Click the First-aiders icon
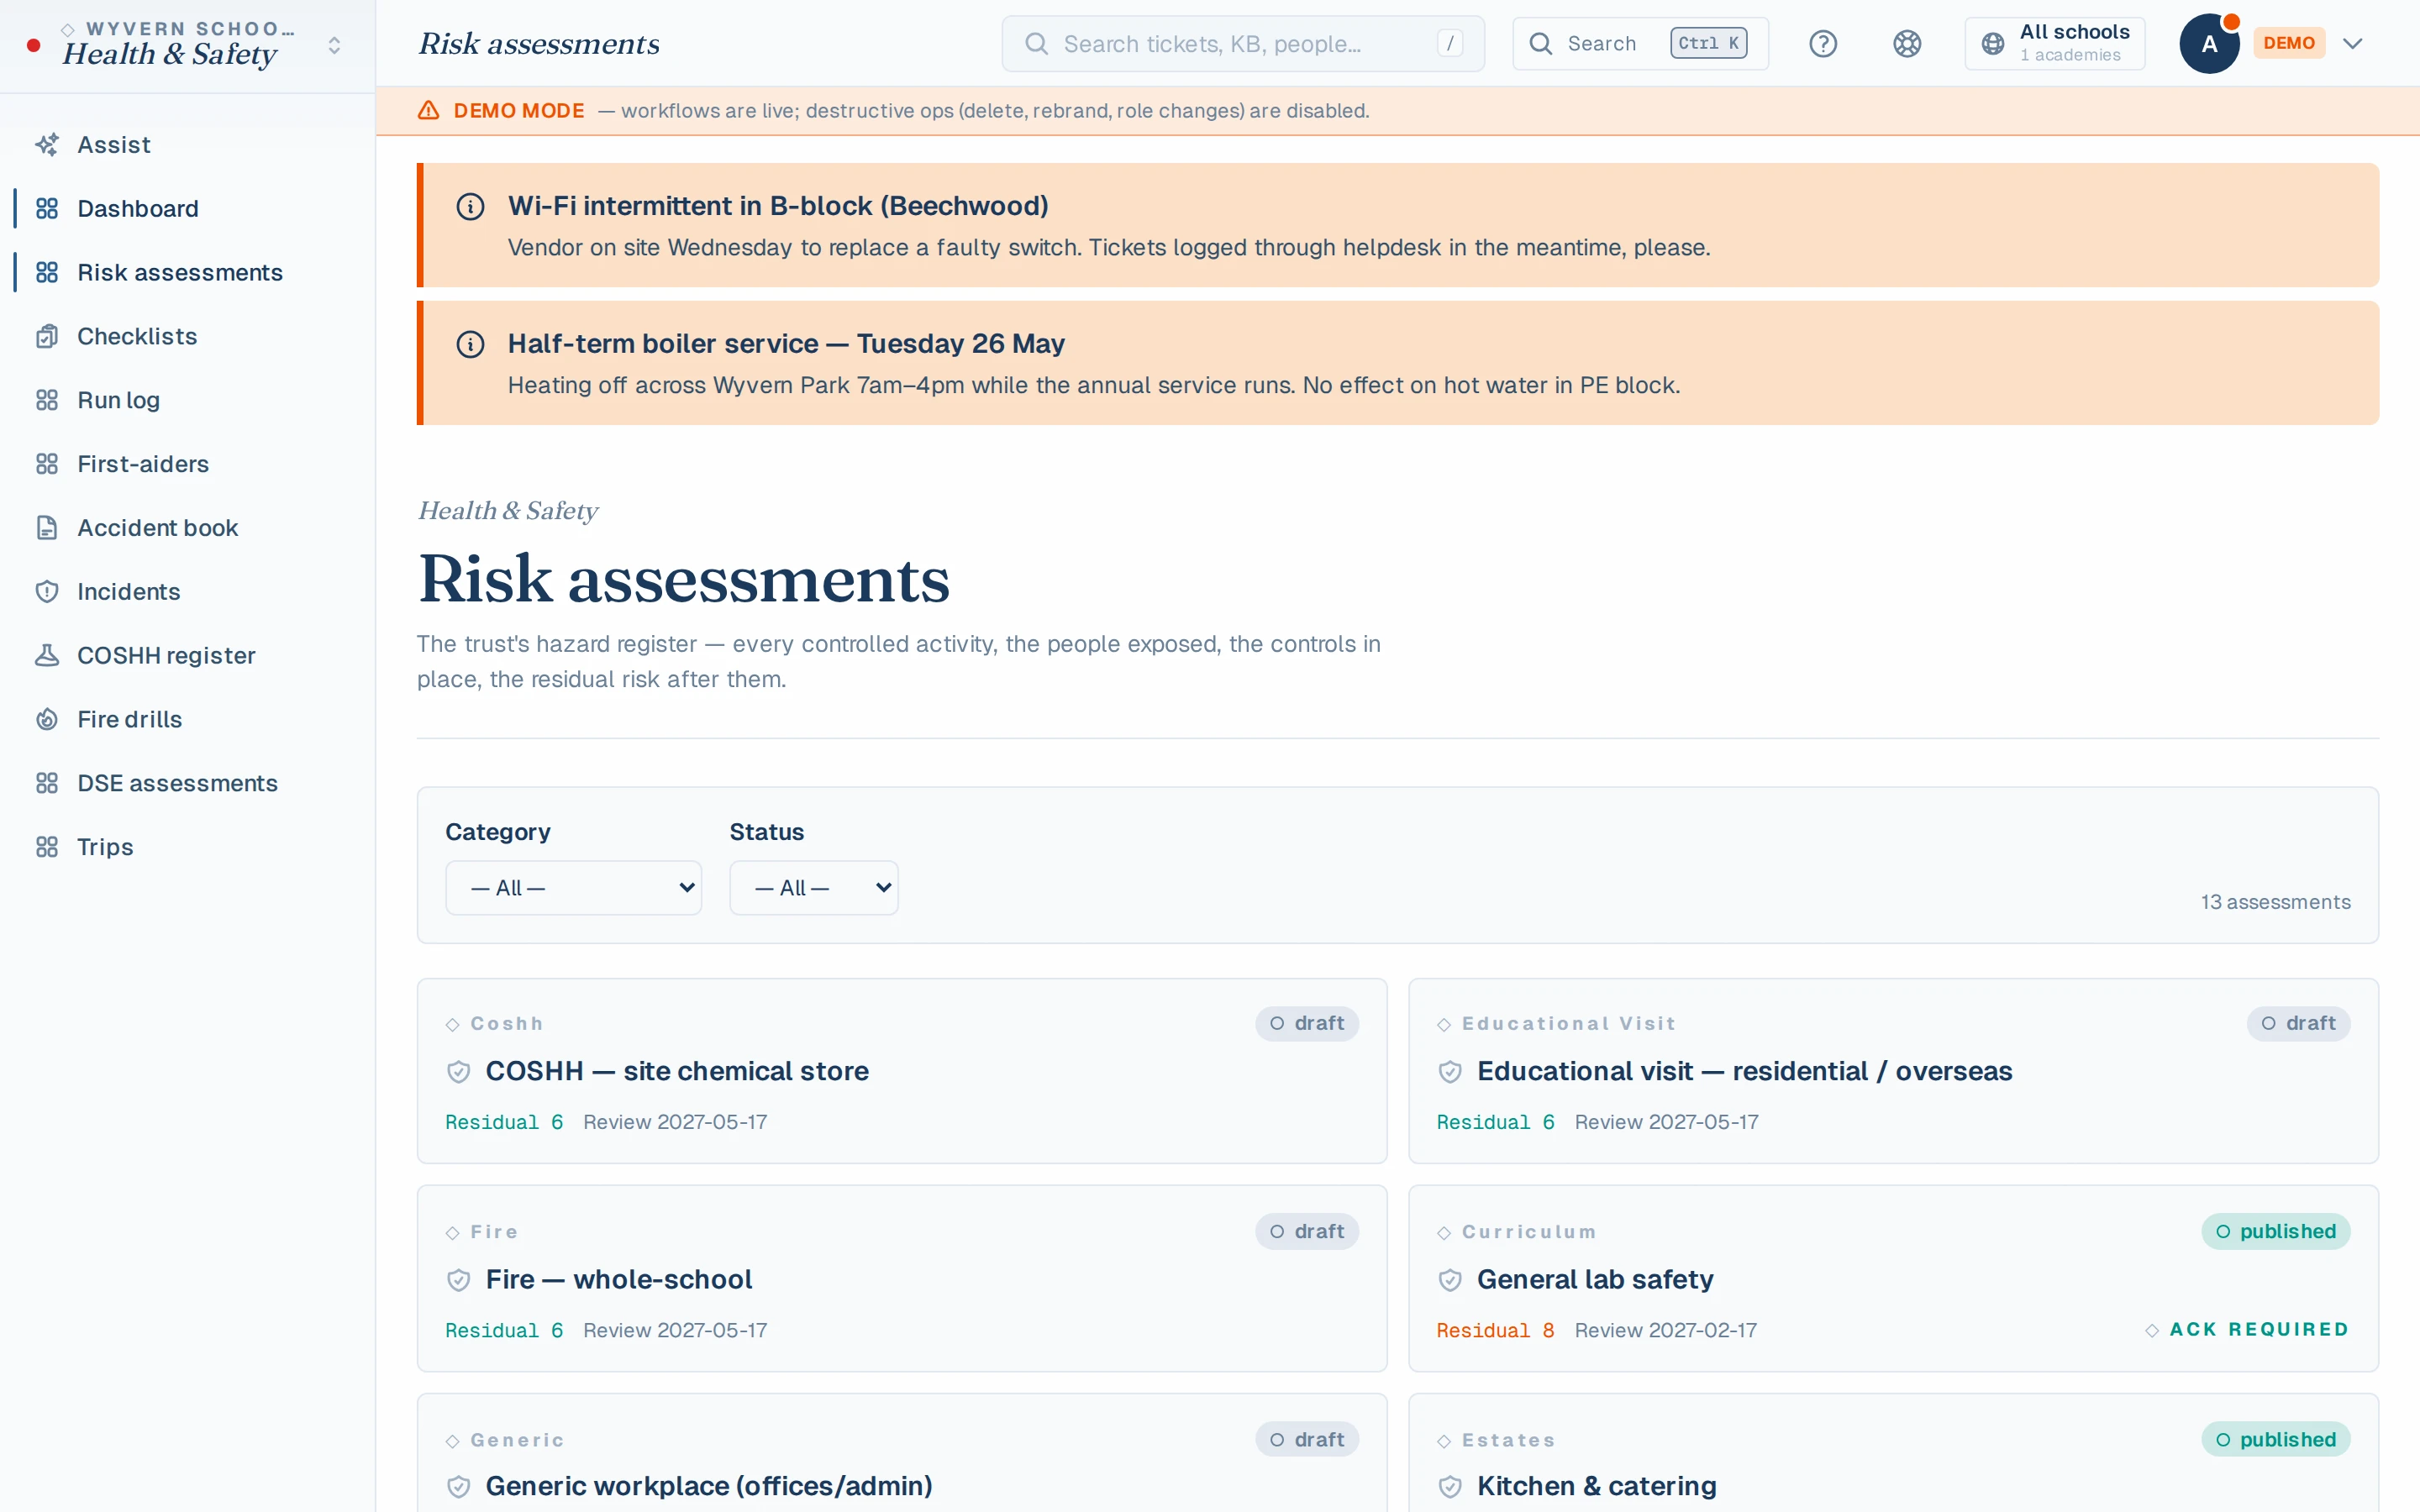Image resolution: width=2420 pixels, height=1512 pixels. click(47, 464)
